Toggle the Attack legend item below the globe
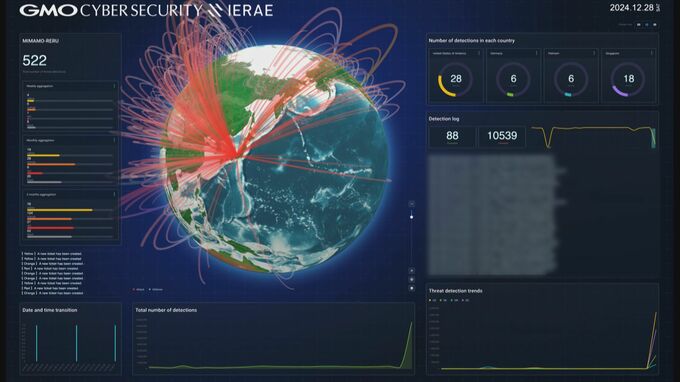The image size is (680, 382). pyautogui.click(x=139, y=290)
